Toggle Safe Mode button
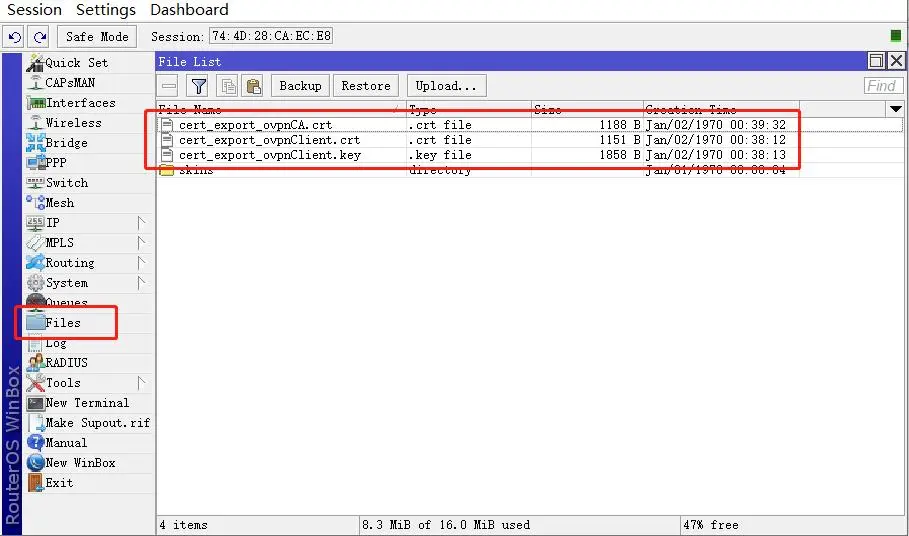 click(97, 37)
